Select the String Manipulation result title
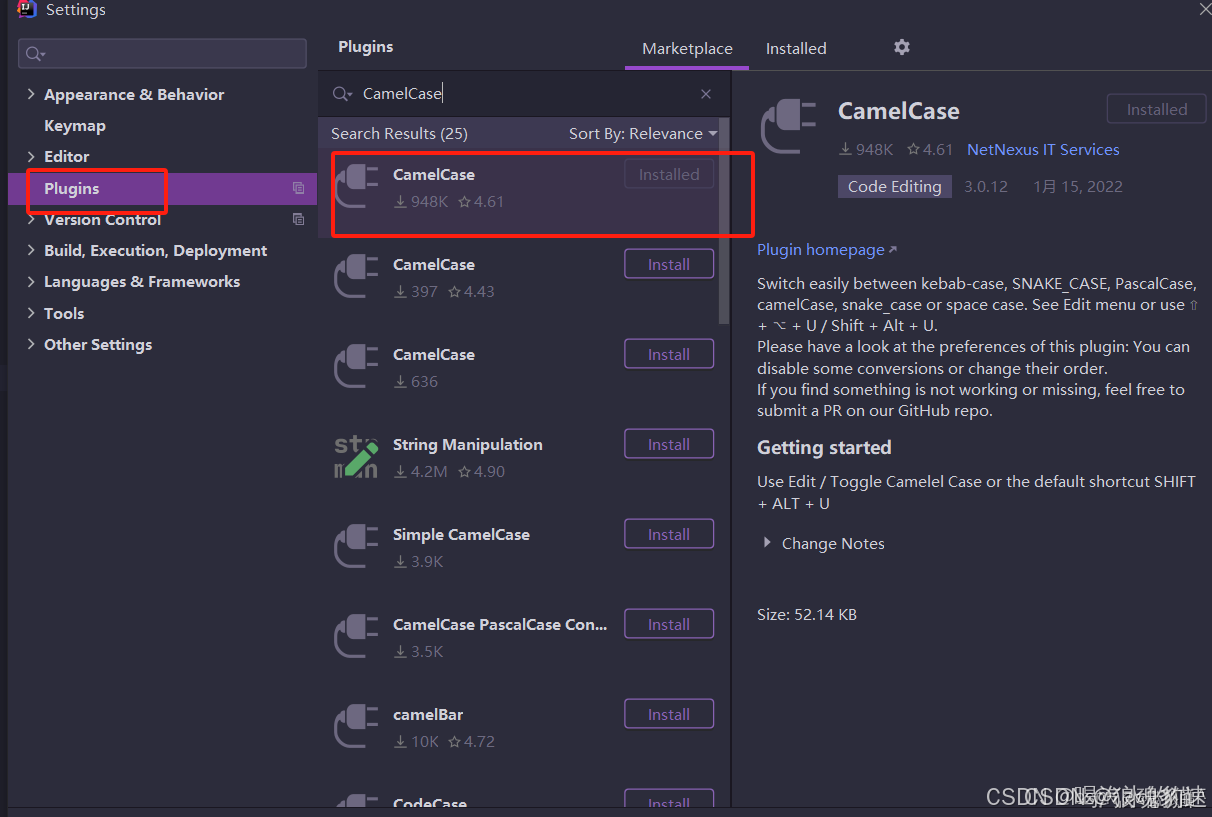The image size is (1212, 817). 468,444
